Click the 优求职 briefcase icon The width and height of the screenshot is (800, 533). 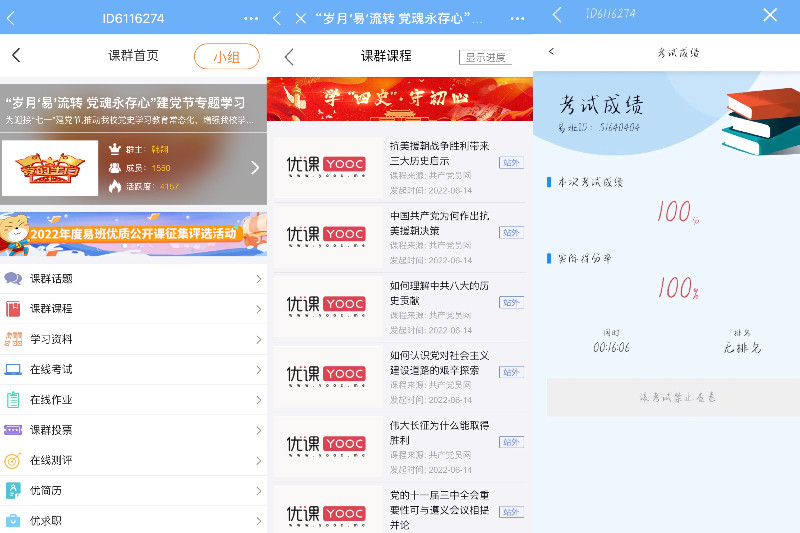[x=13, y=520]
